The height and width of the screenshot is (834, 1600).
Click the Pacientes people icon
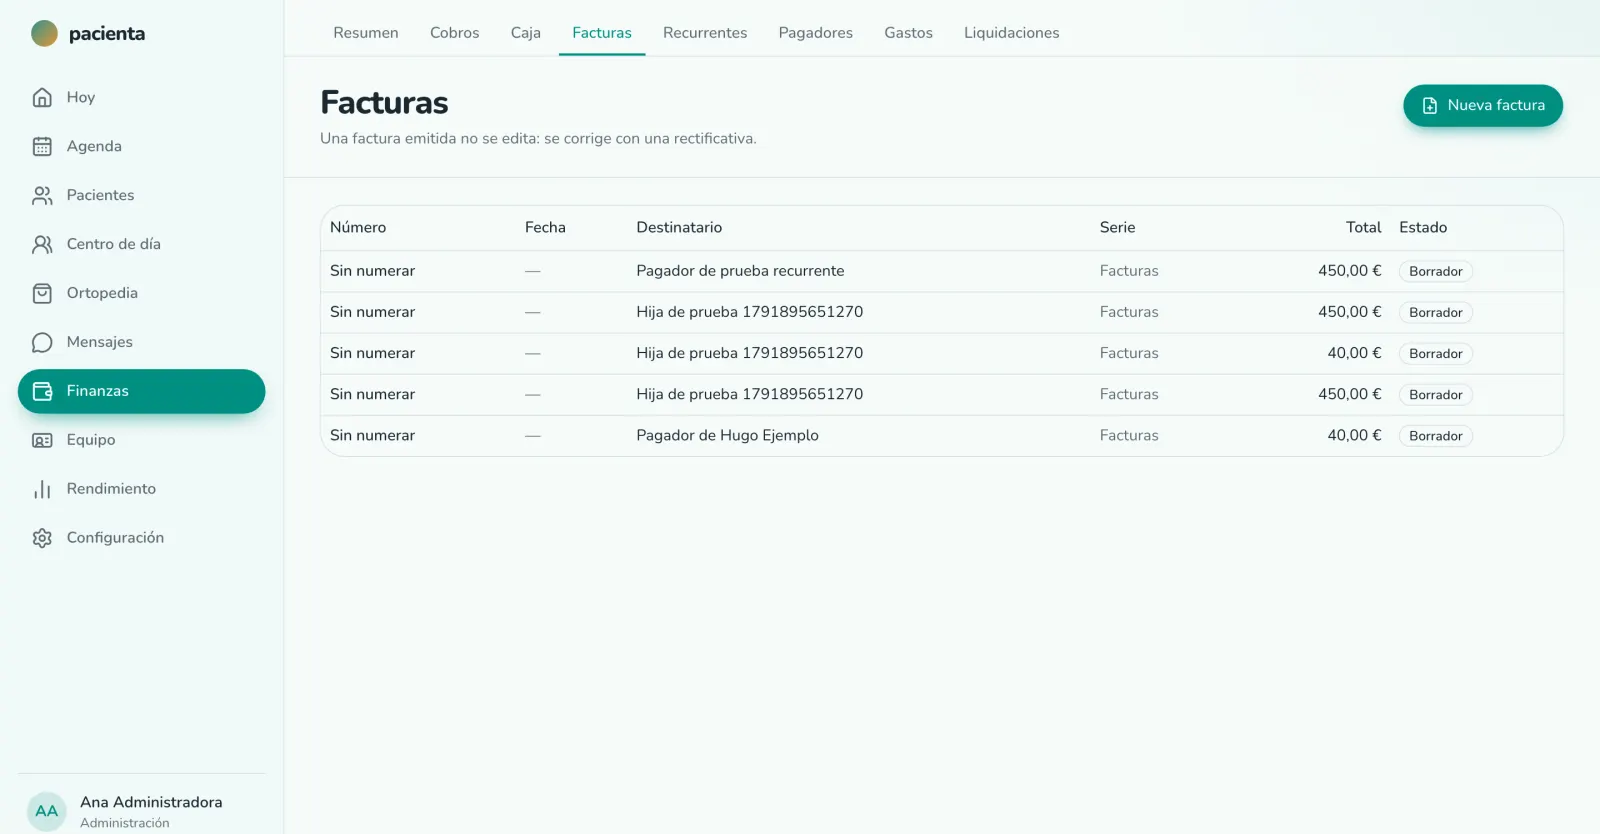pyautogui.click(x=42, y=195)
